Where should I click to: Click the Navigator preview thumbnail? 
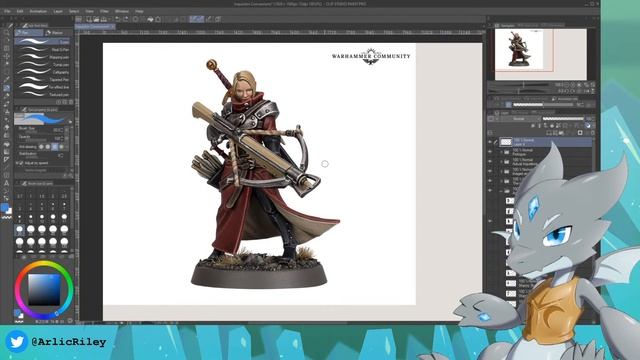click(540, 54)
